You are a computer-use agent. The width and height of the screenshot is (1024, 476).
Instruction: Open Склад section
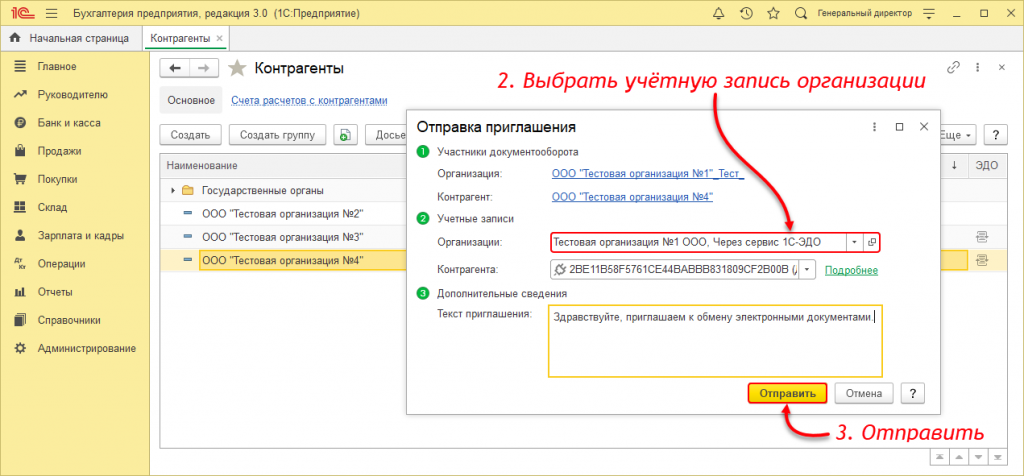click(x=52, y=208)
